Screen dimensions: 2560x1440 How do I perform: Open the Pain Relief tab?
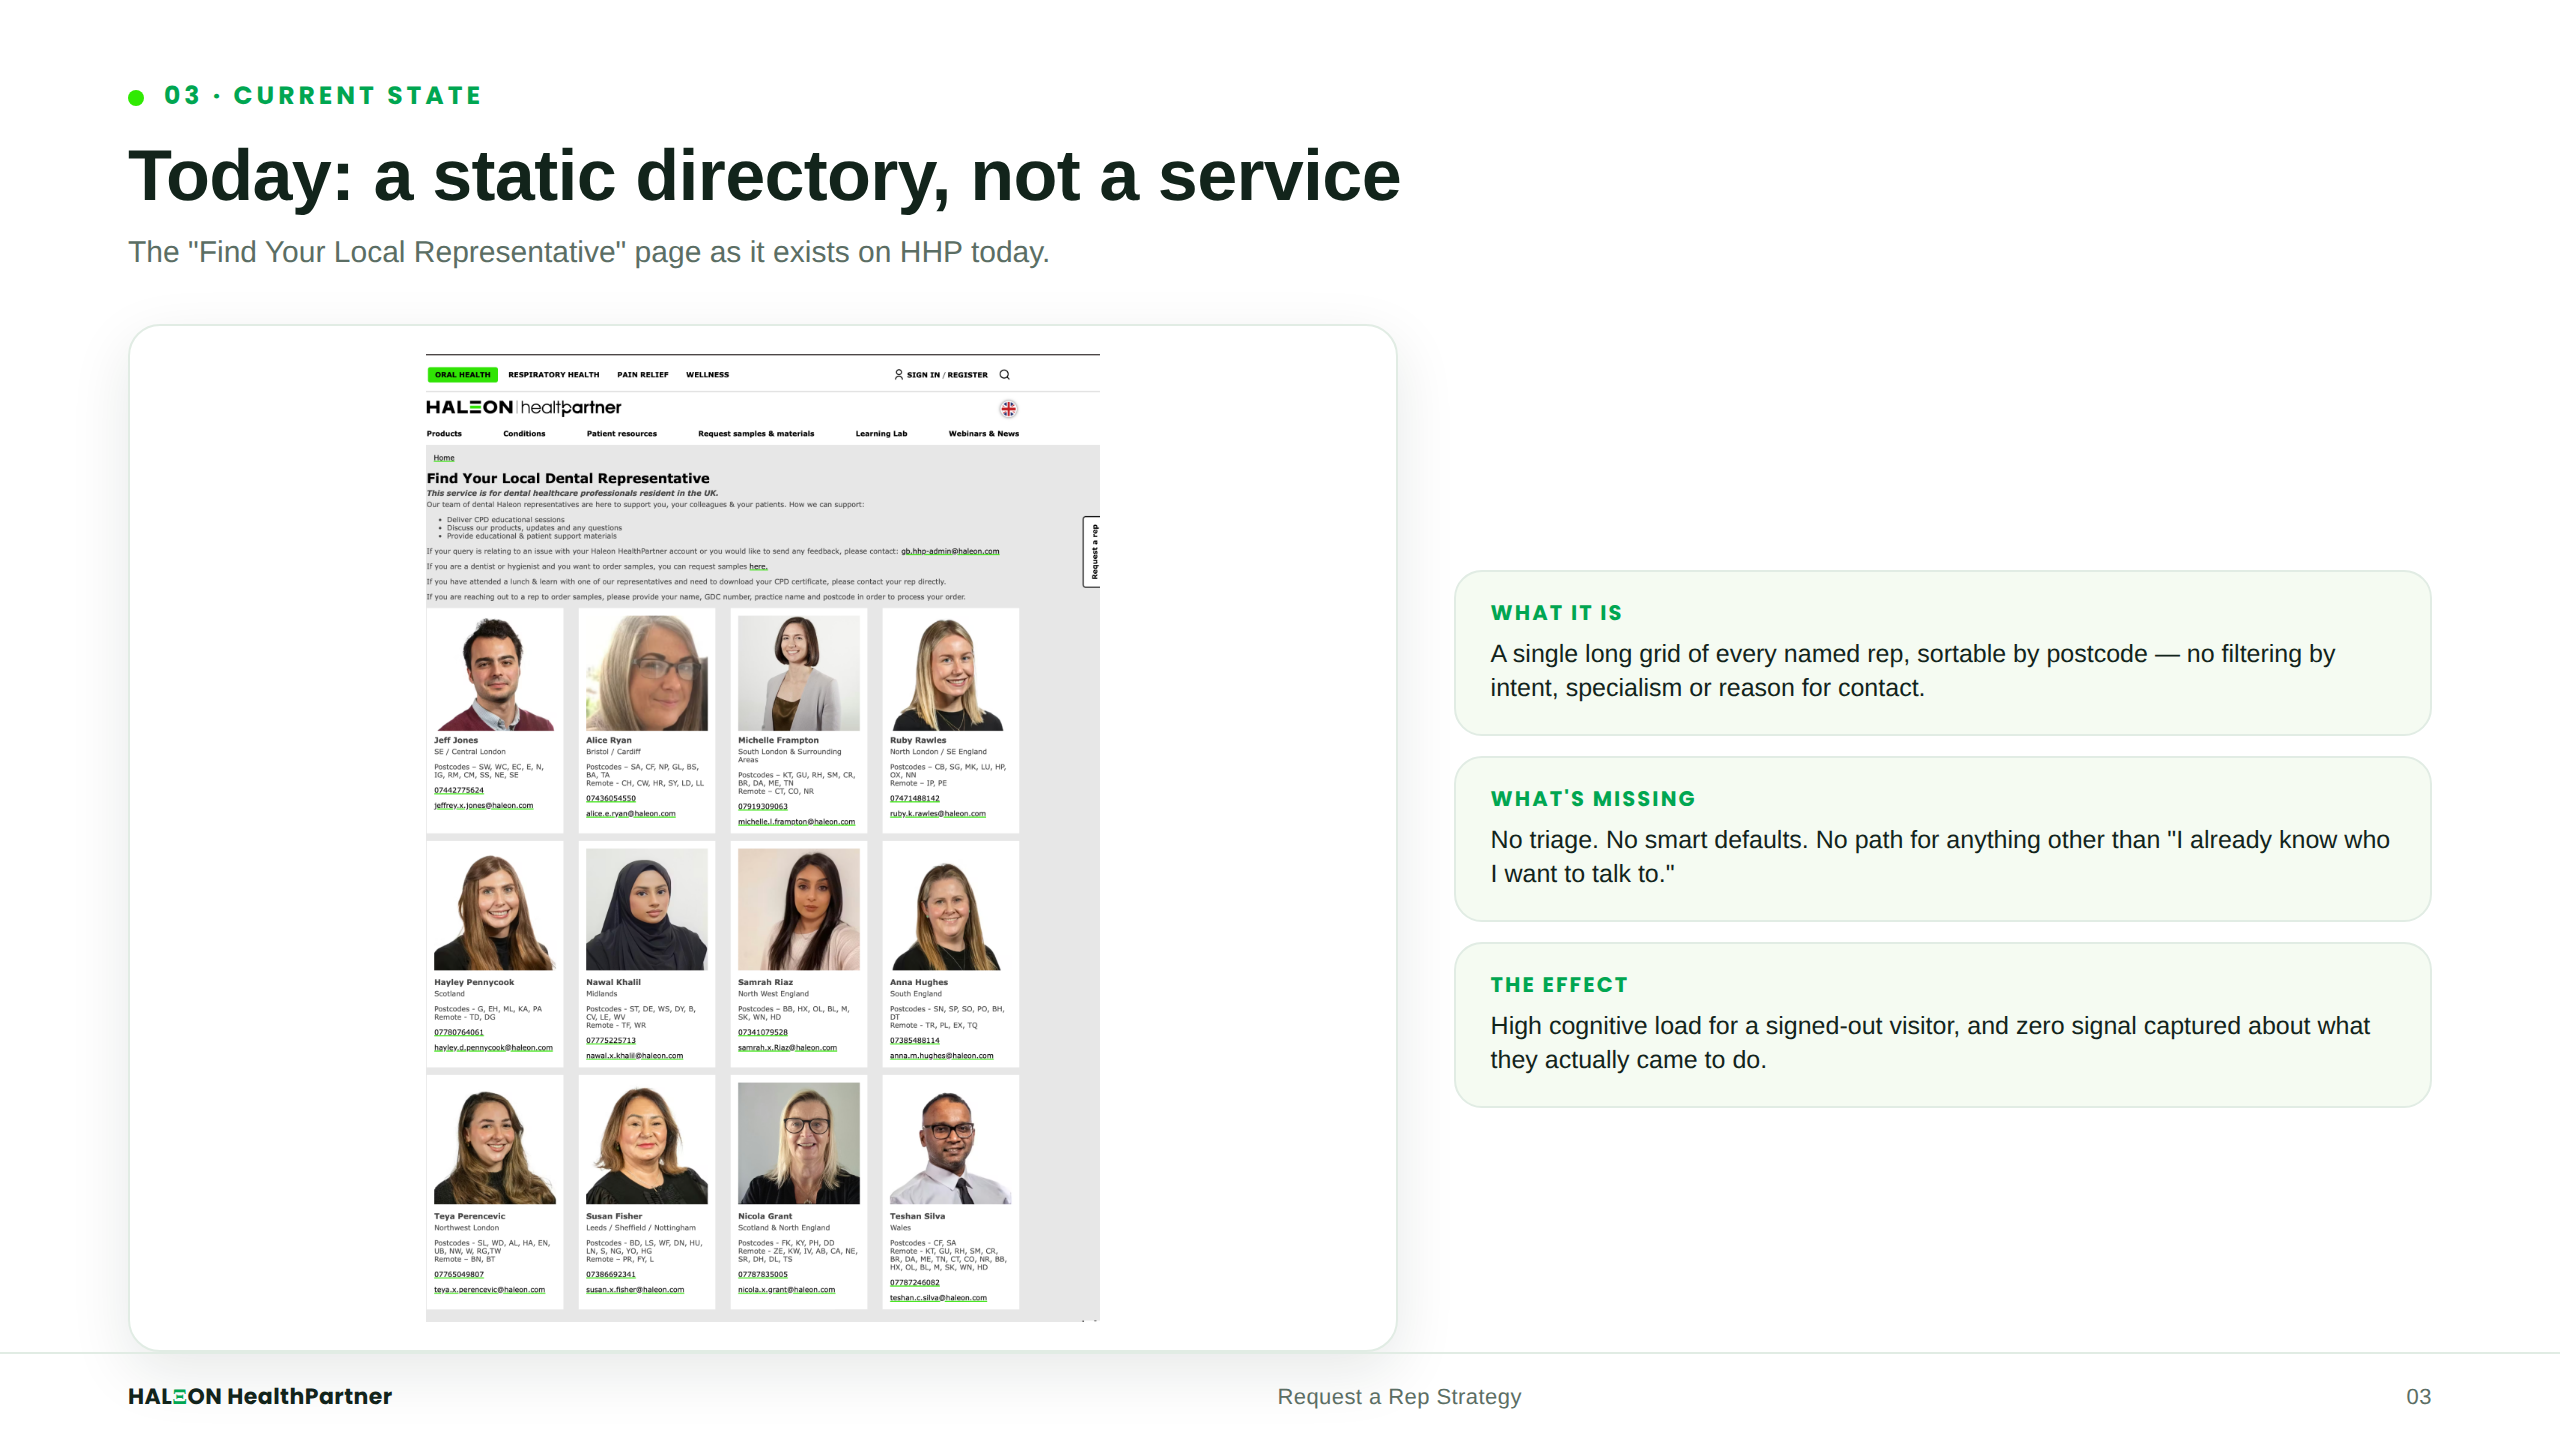click(643, 375)
